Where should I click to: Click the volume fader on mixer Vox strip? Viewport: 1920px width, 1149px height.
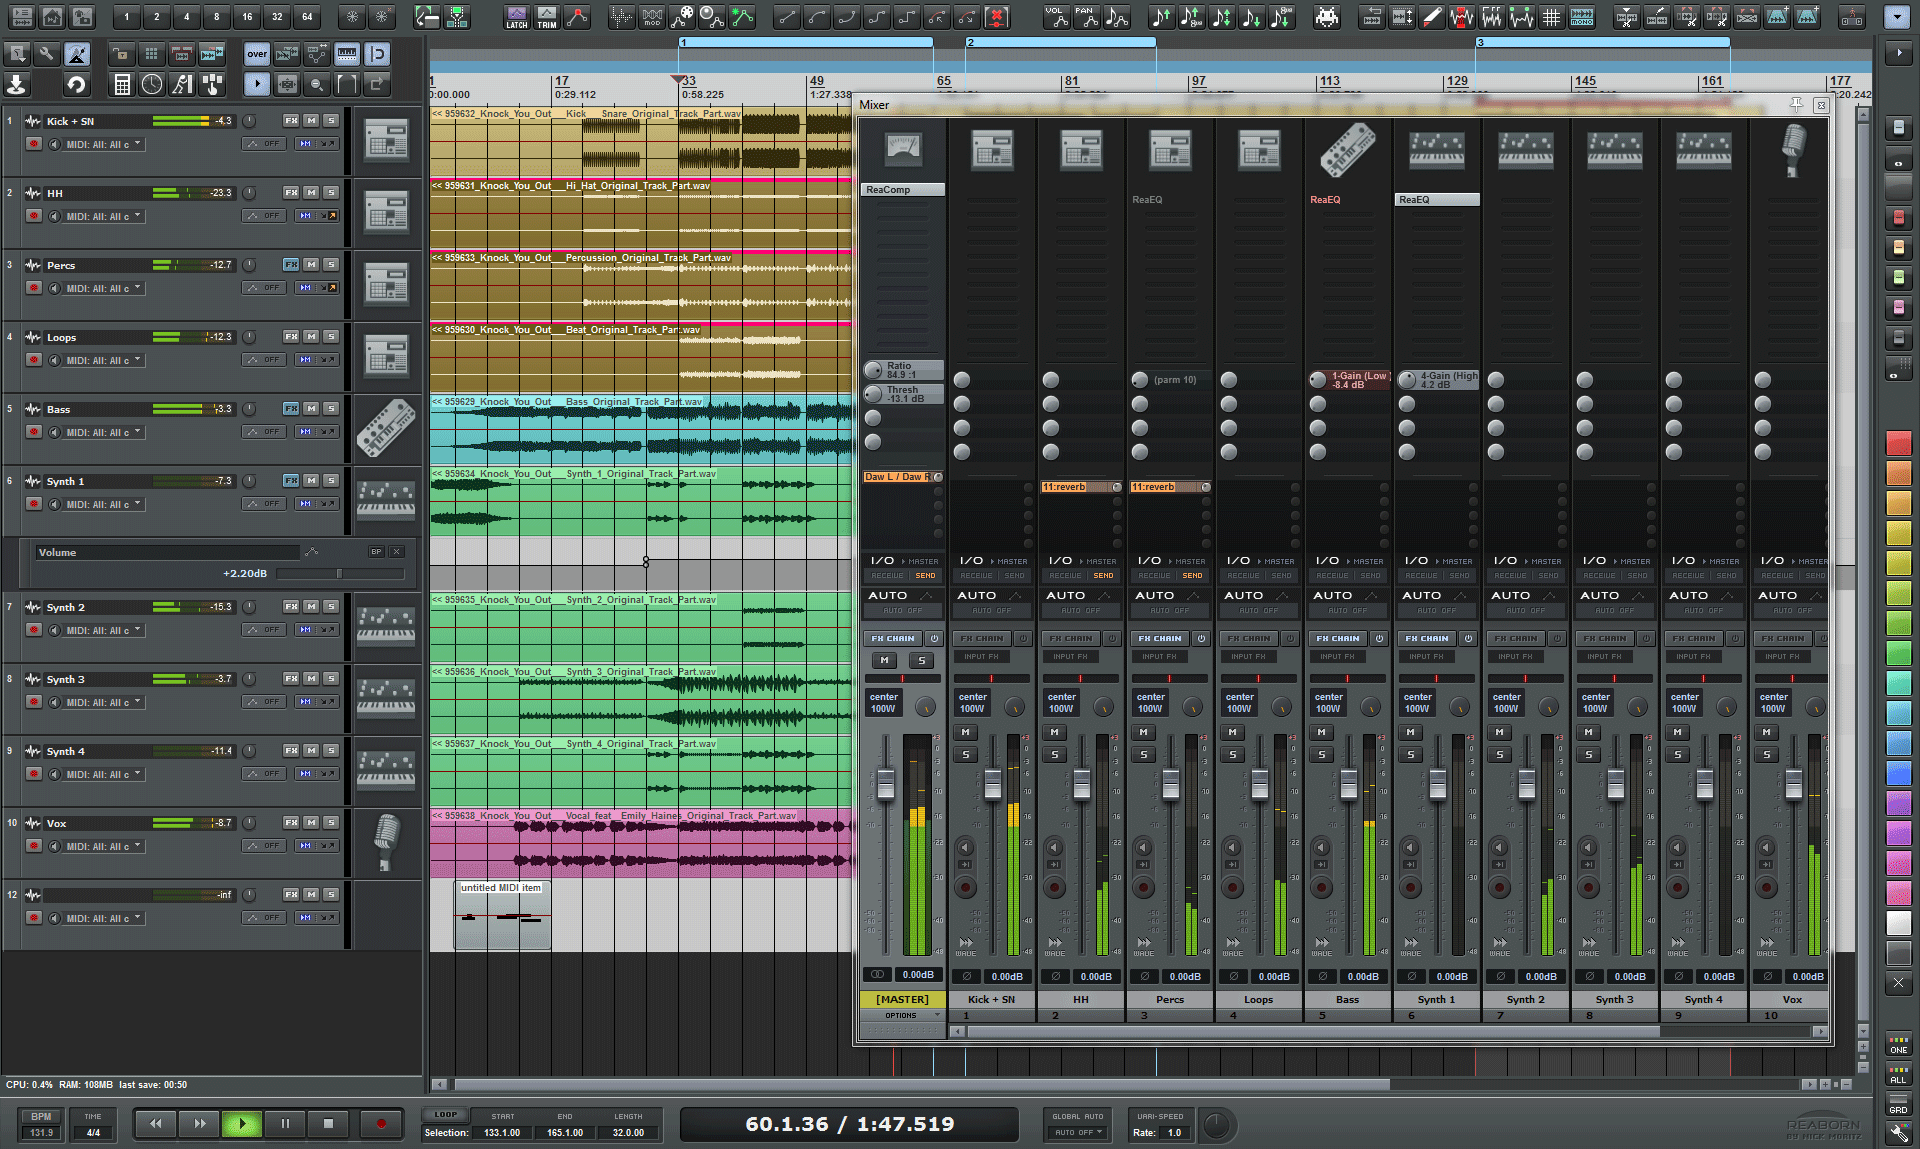click(x=1794, y=784)
